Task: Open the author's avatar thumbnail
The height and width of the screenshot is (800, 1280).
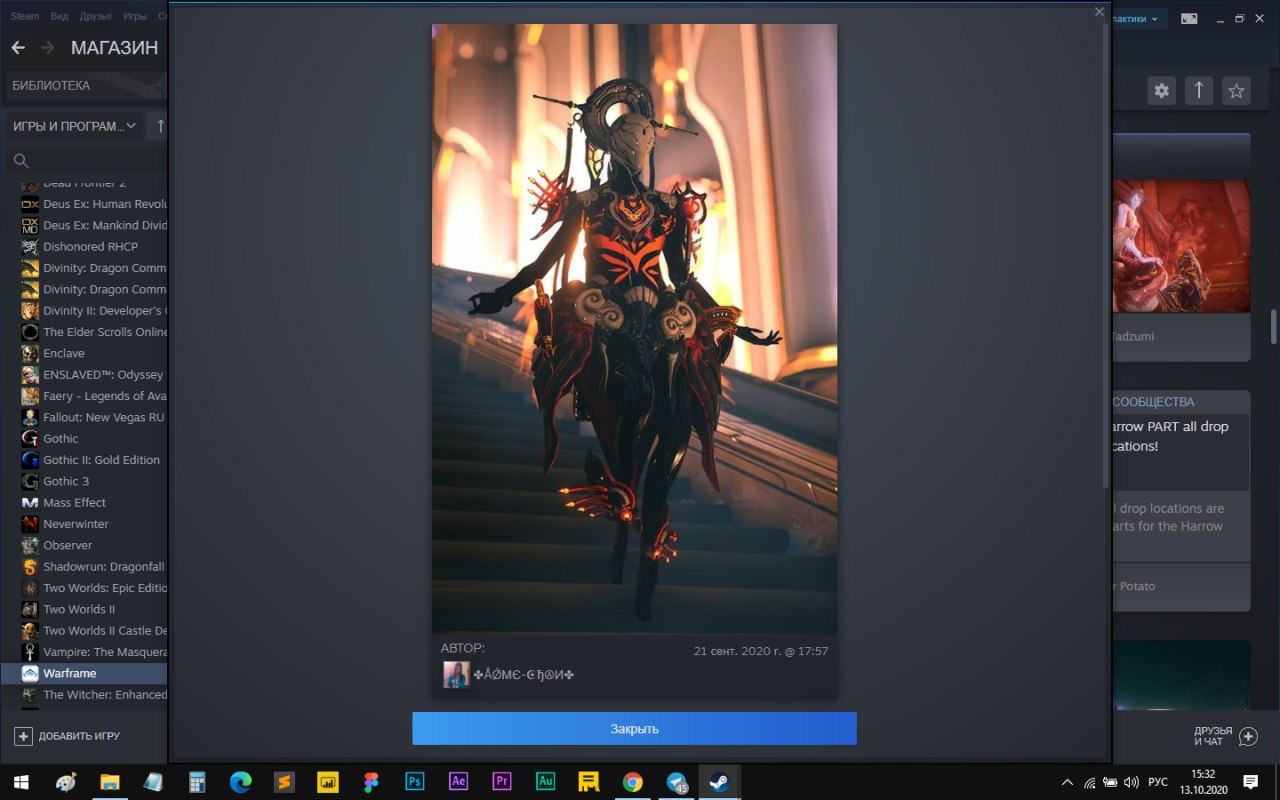Action: pyautogui.click(x=456, y=675)
